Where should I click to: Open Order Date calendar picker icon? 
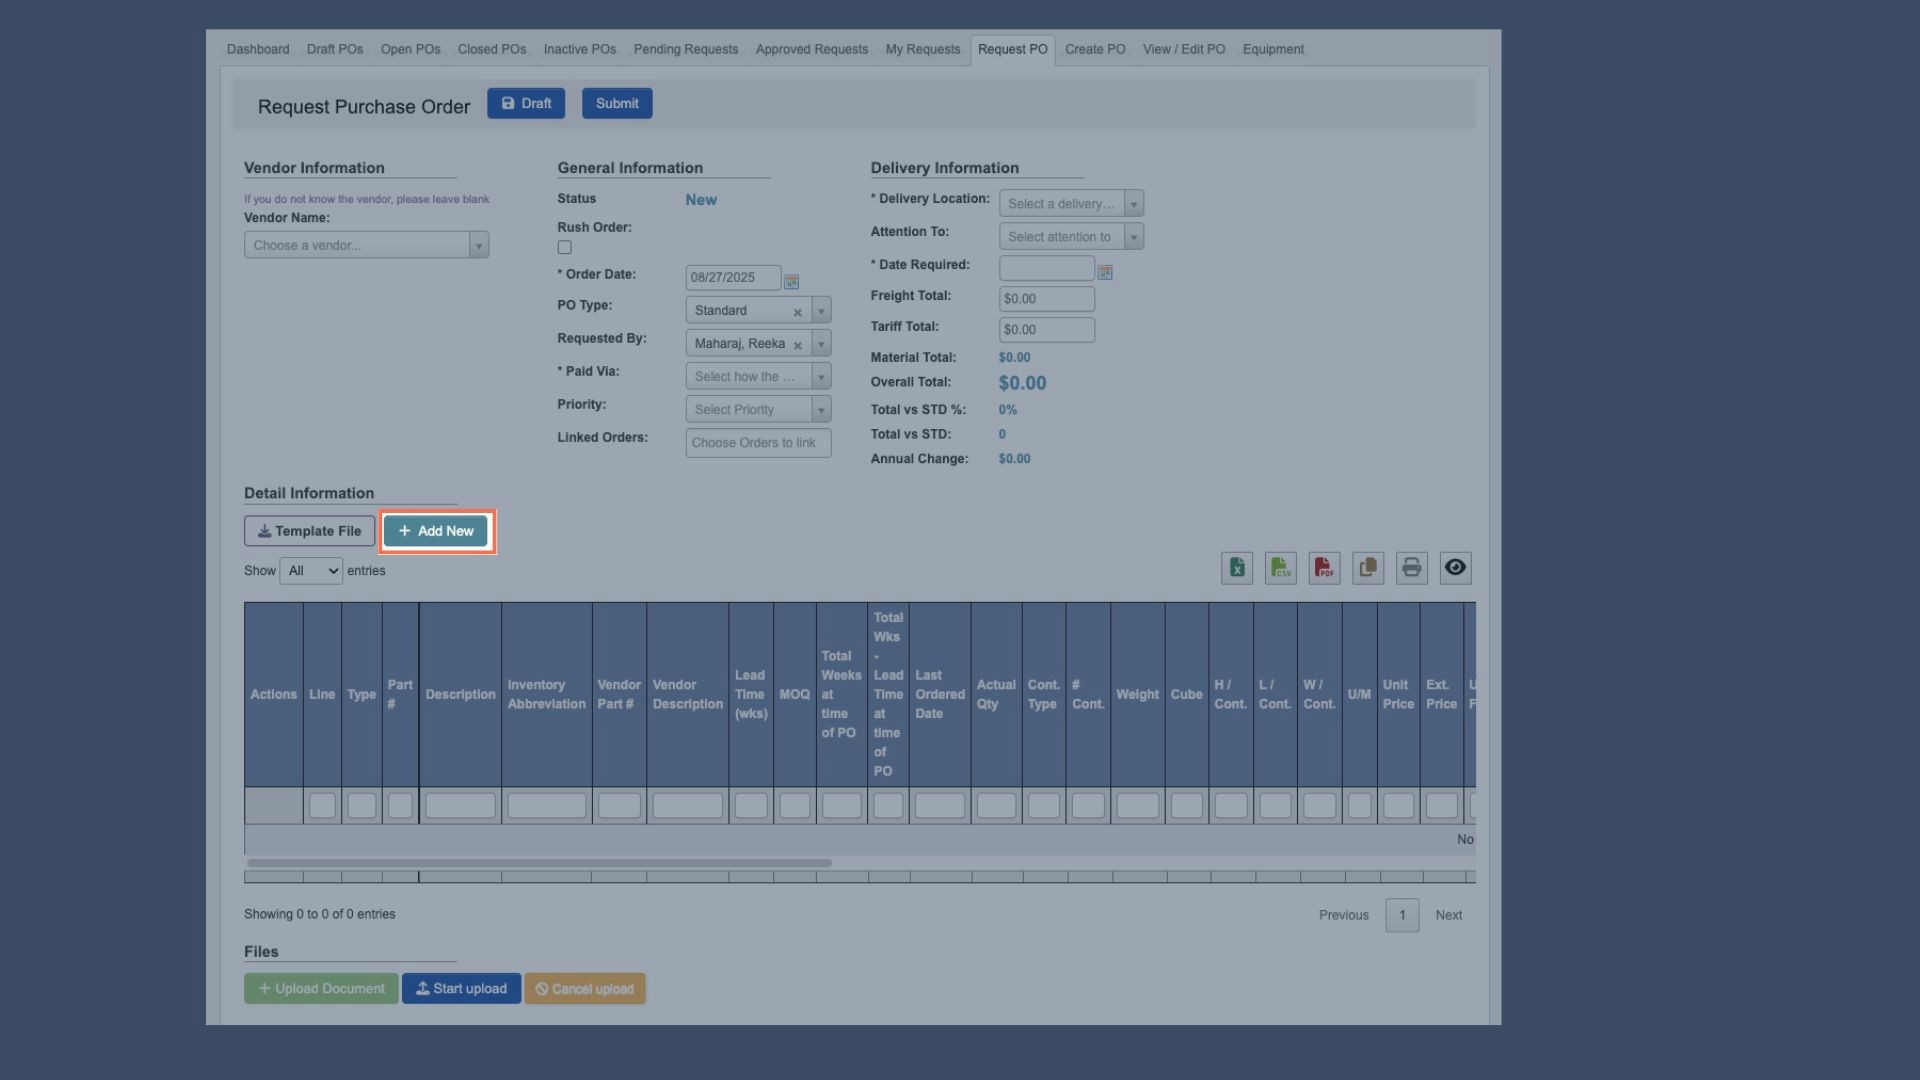pos(792,281)
